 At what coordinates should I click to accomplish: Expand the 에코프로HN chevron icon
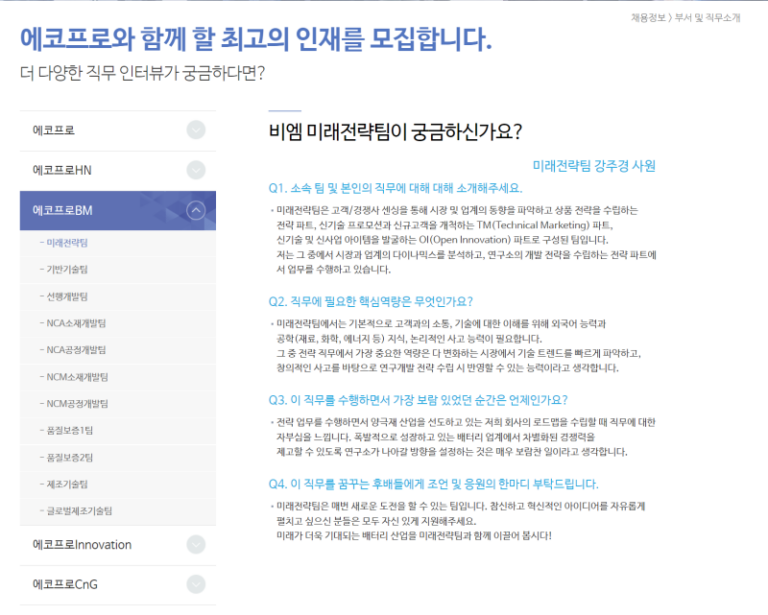click(x=196, y=169)
